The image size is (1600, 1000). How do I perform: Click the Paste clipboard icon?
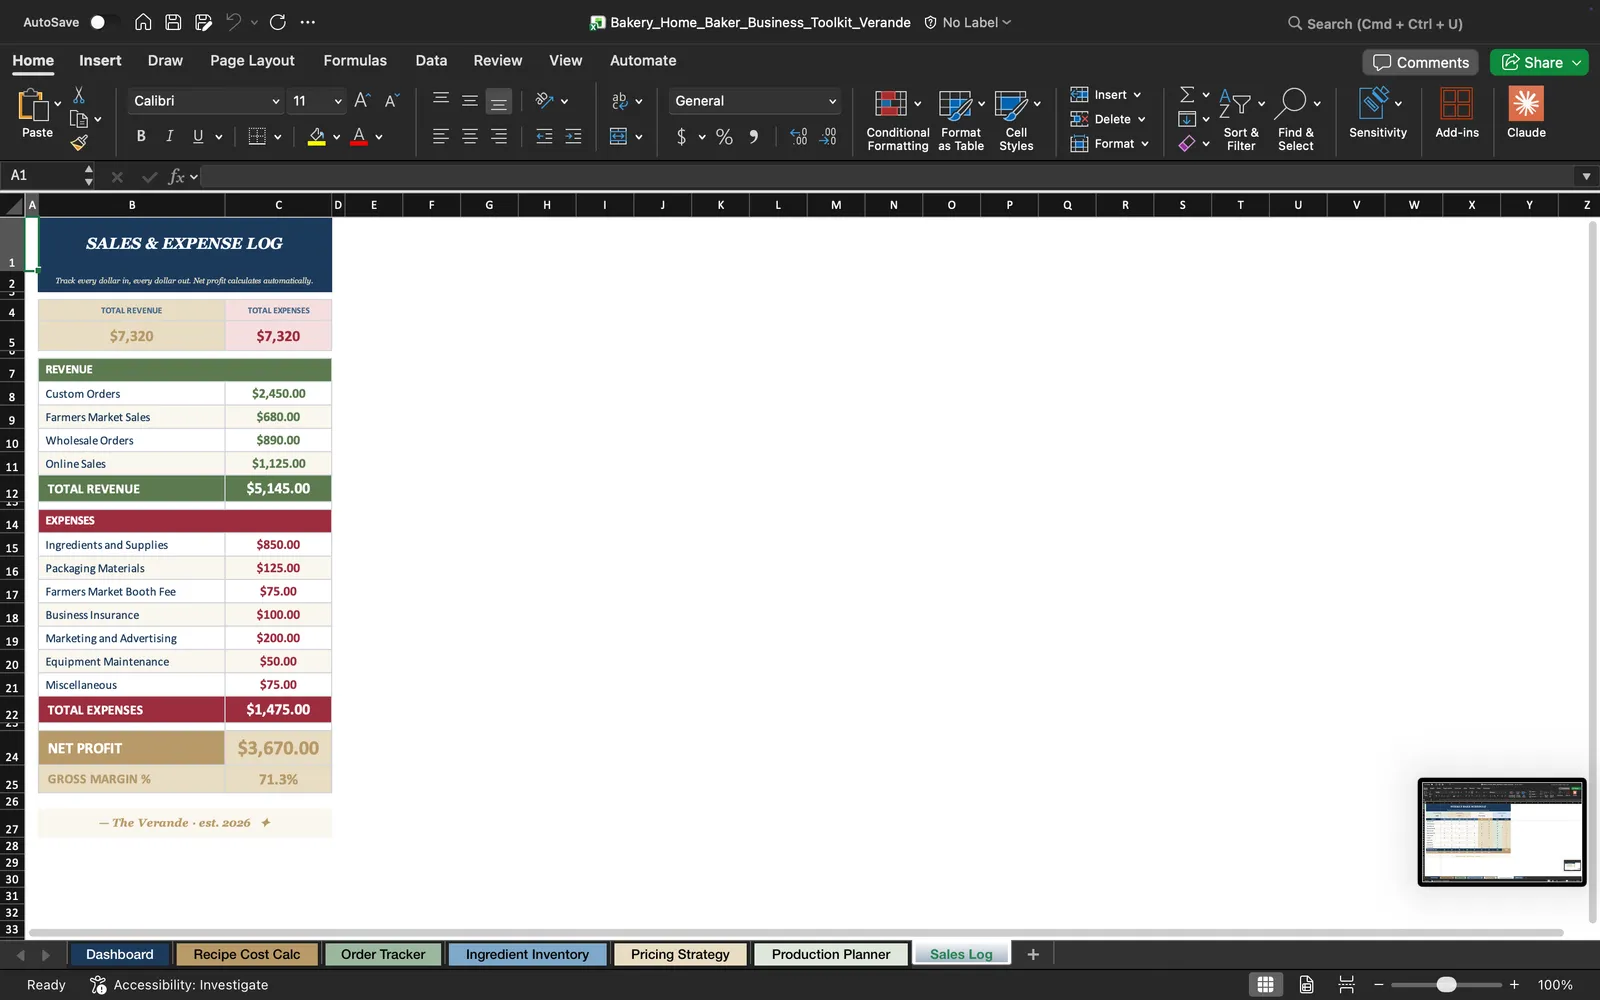pyautogui.click(x=33, y=105)
